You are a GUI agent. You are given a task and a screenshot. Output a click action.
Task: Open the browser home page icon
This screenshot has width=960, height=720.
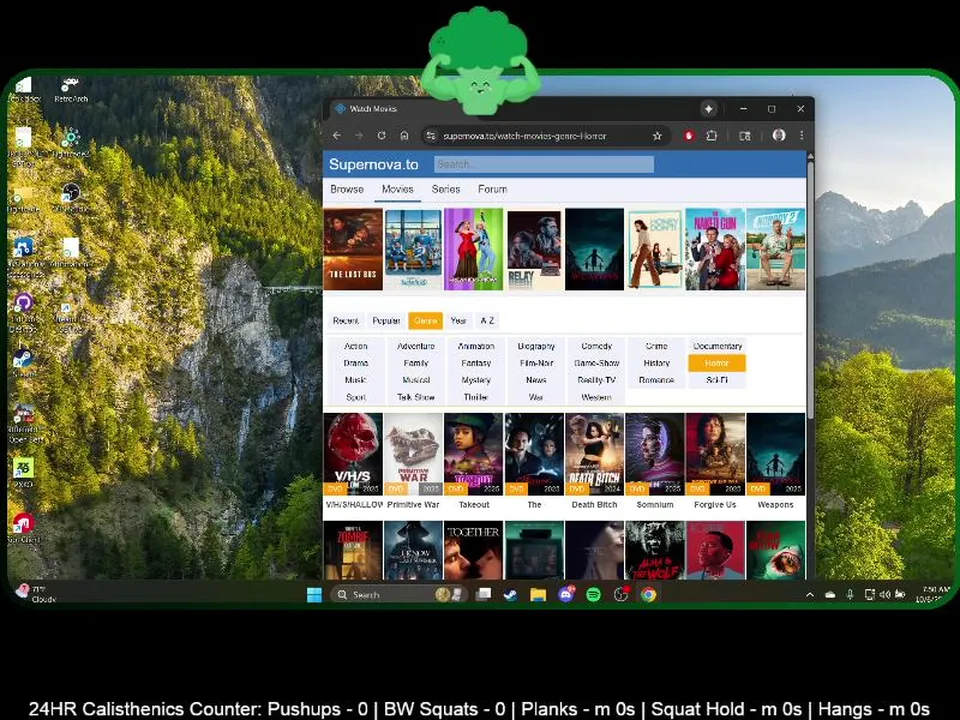pyautogui.click(x=404, y=136)
